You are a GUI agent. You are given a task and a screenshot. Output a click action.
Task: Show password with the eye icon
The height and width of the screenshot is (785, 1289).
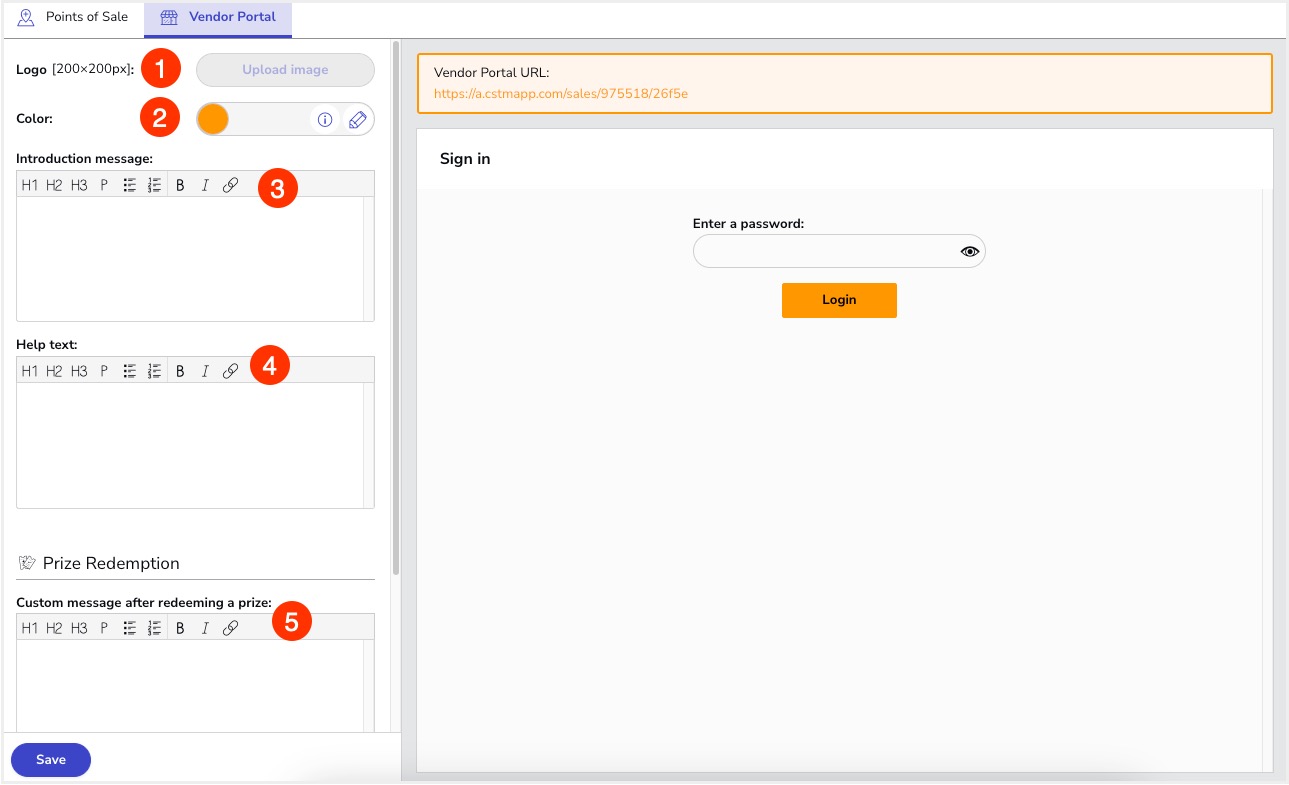968,252
